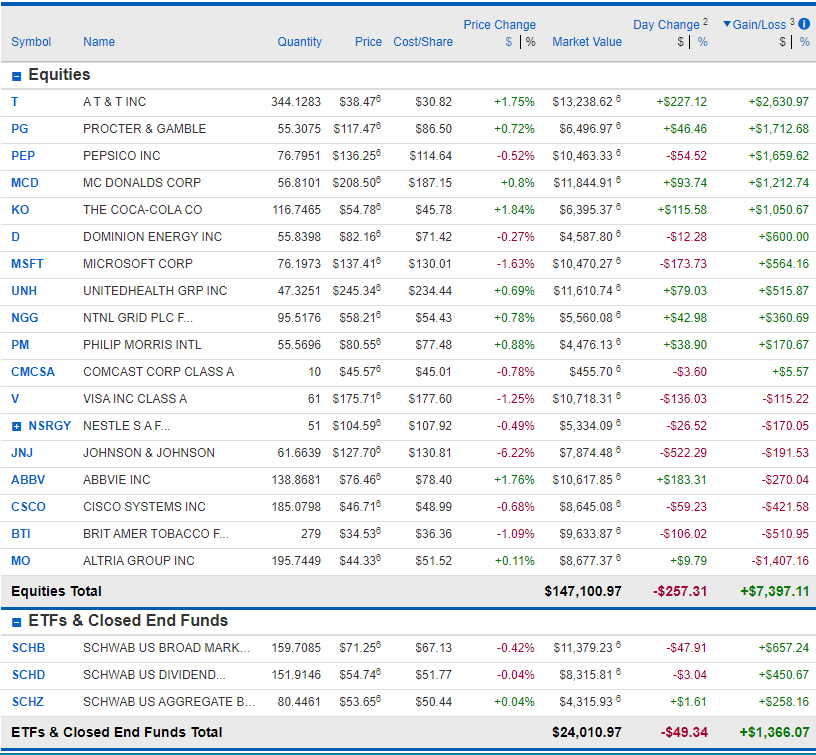The image size is (816, 755).
Task: Open the PG symbol link
Action: pyautogui.click(x=20, y=129)
